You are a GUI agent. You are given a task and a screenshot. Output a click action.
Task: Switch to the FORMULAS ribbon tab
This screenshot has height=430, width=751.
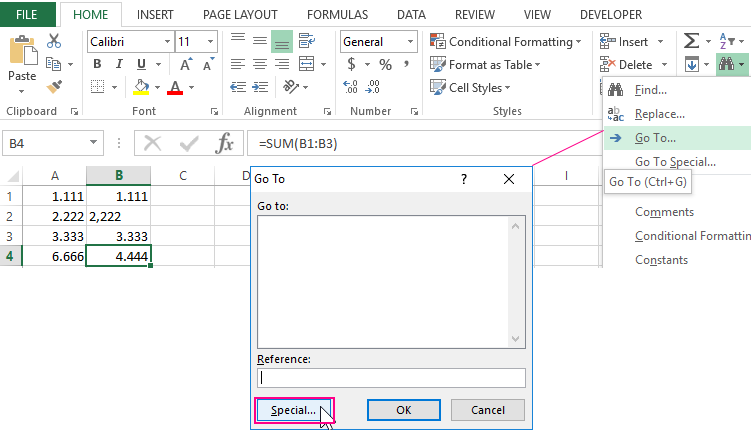[x=336, y=15]
